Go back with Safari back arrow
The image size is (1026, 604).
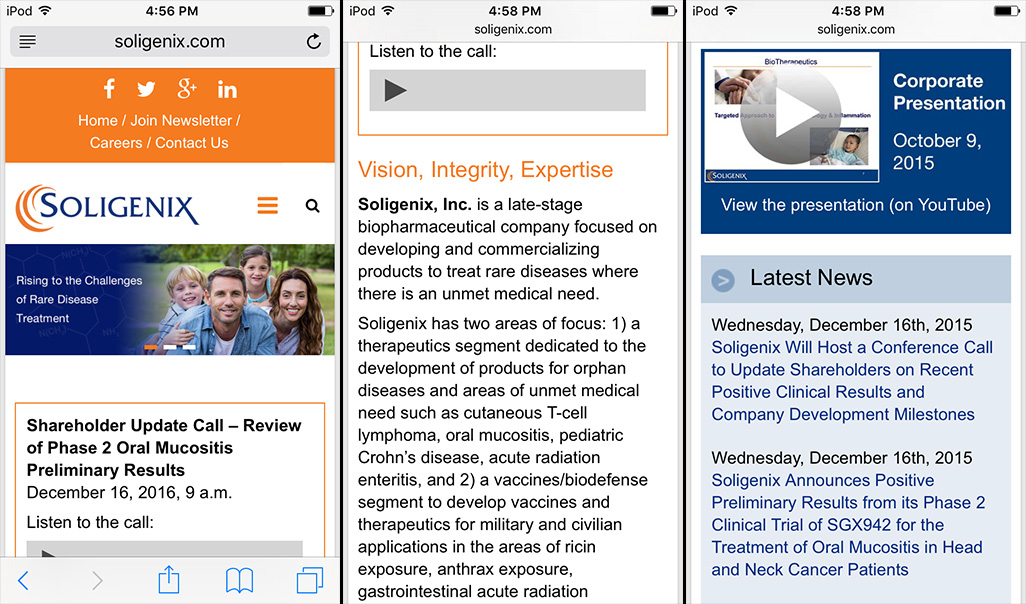(24, 580)
